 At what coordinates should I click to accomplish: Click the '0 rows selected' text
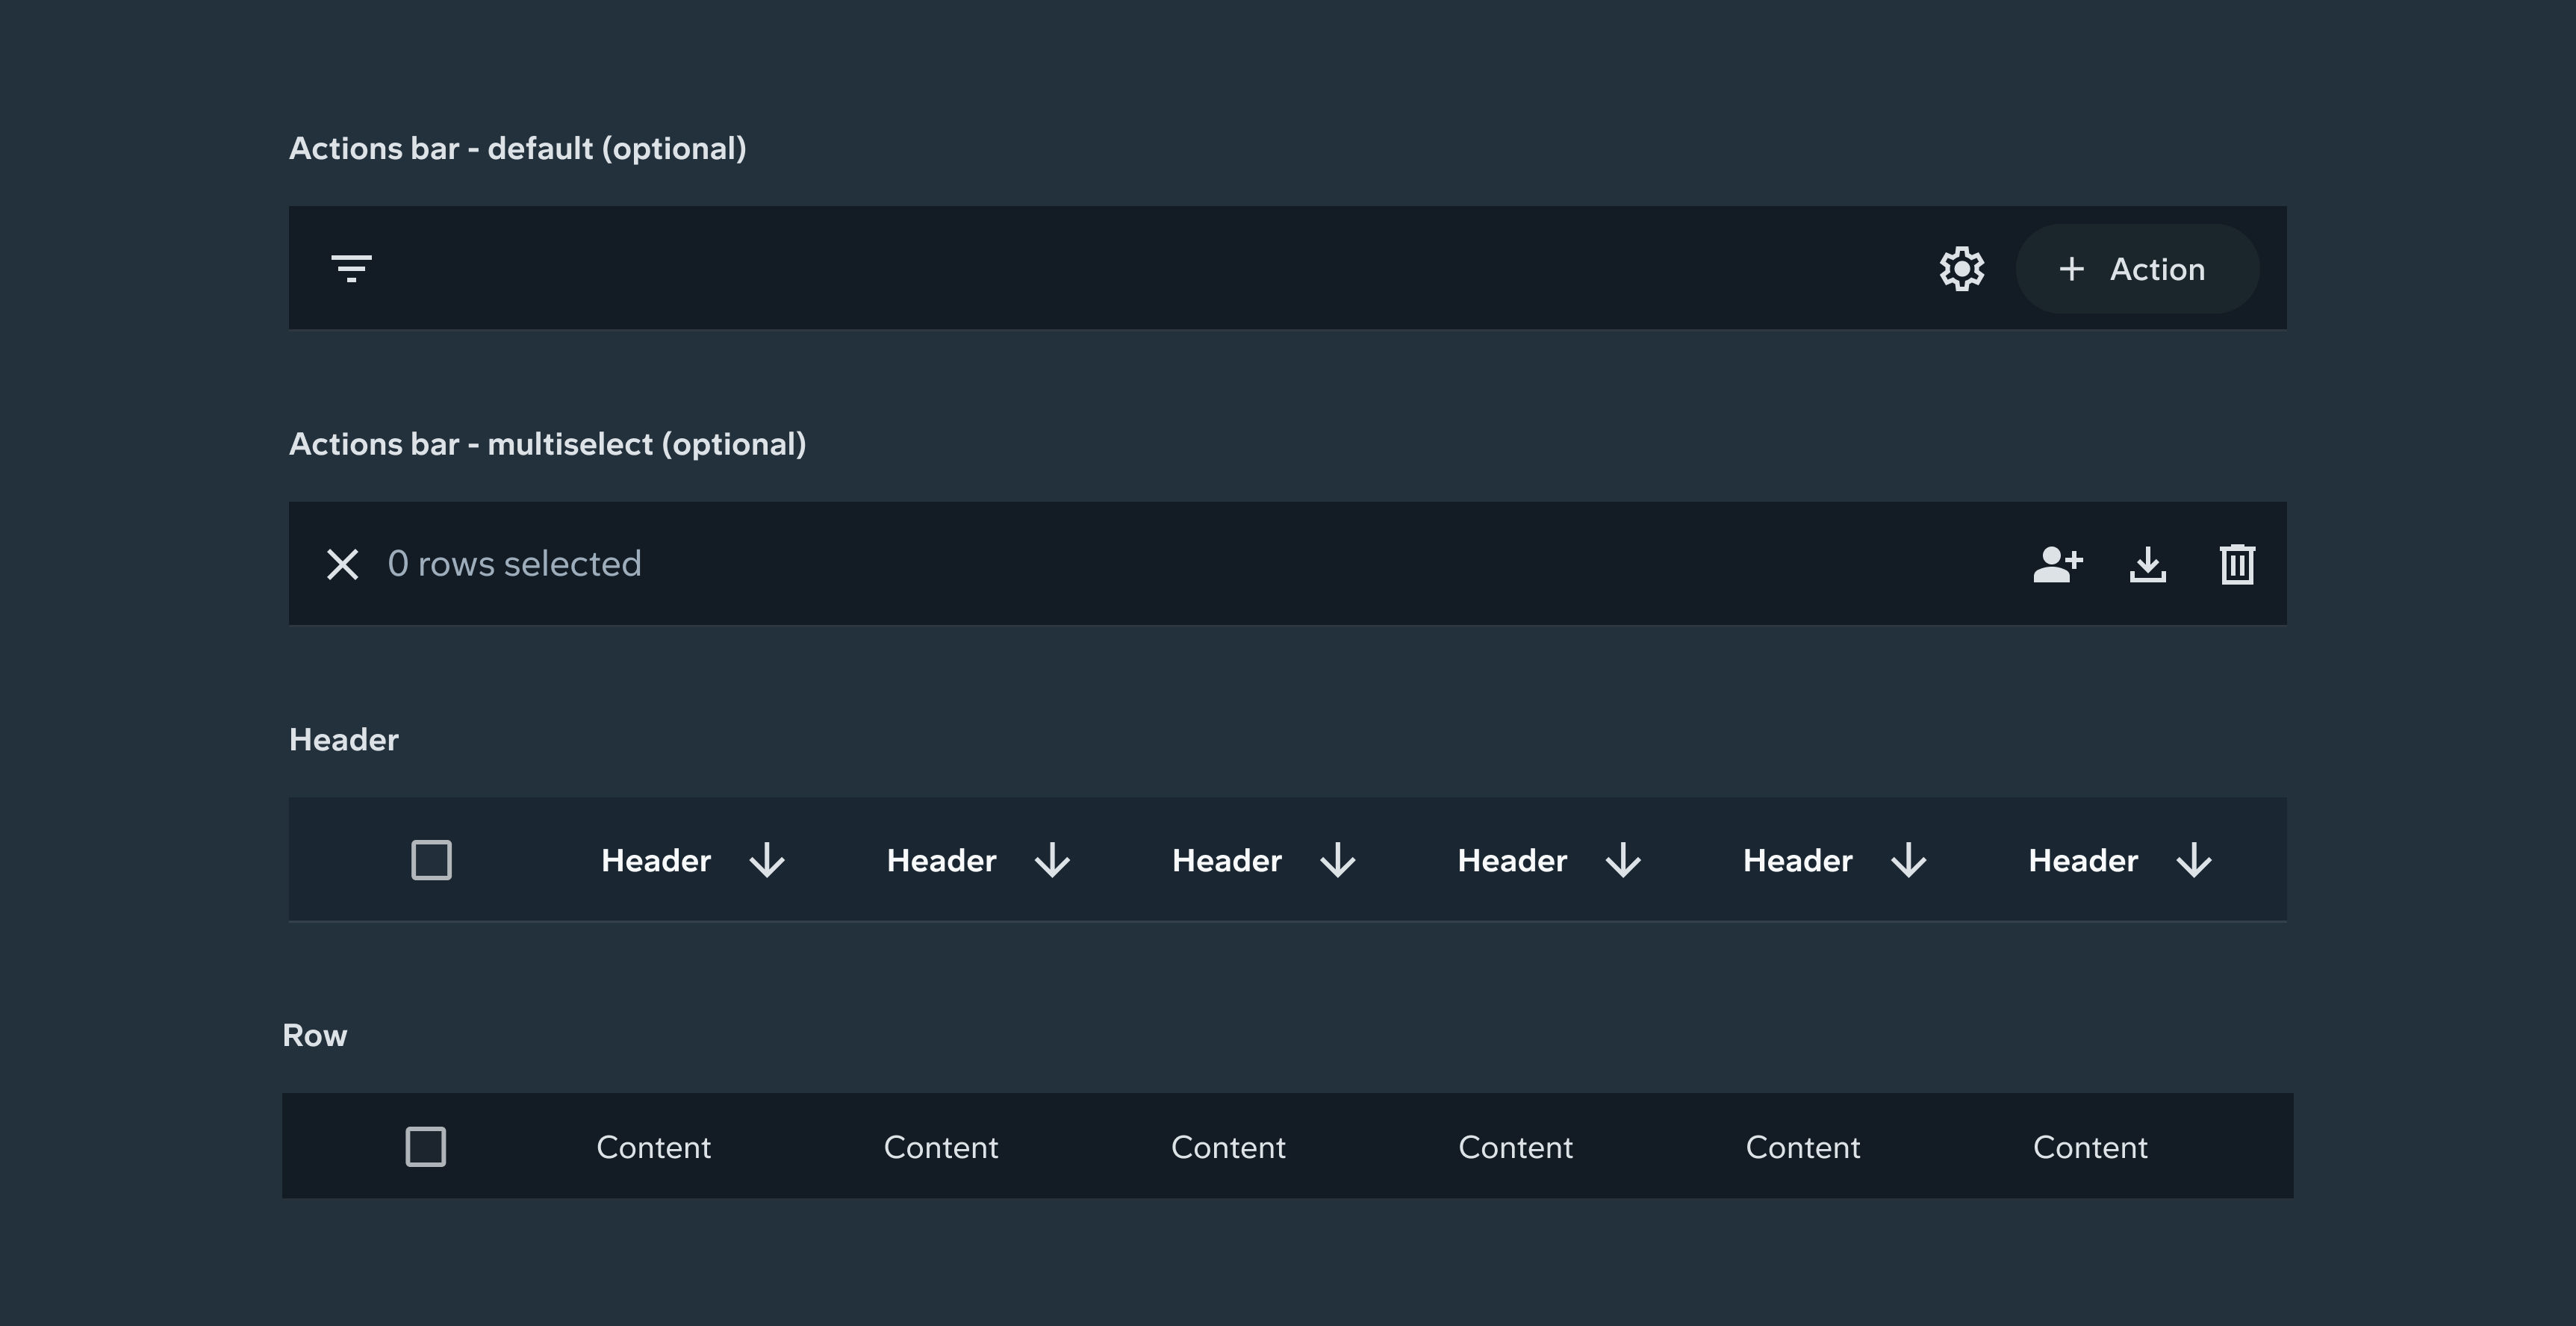pyautogui.click(x=514, y=564)
